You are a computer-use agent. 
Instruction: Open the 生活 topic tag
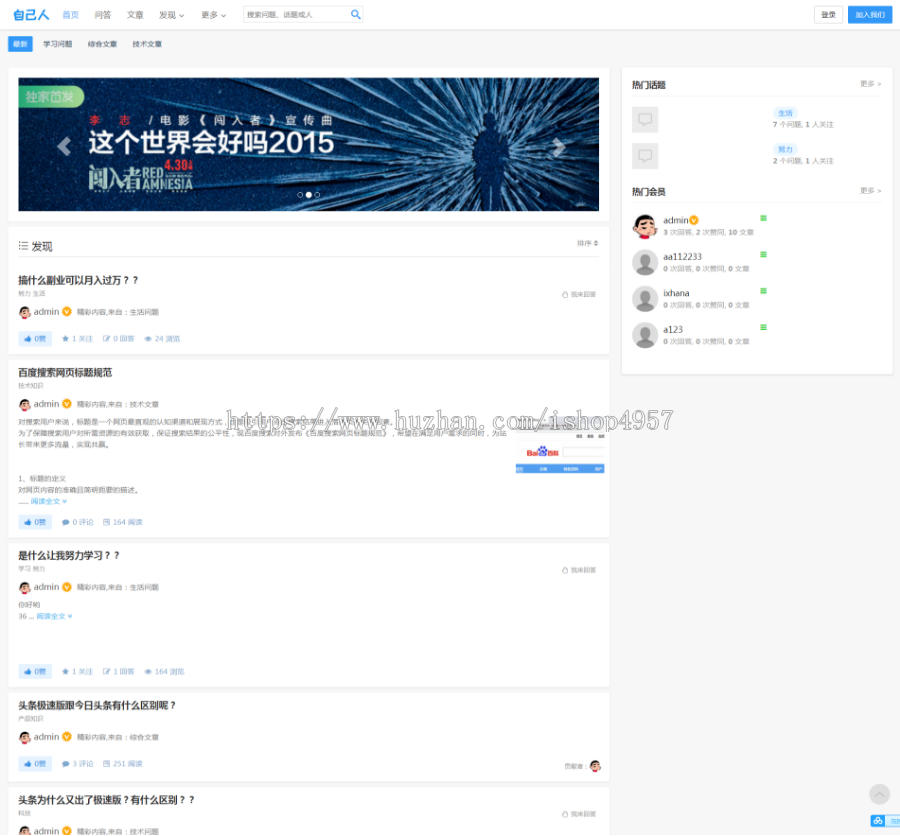coord(785,113)
